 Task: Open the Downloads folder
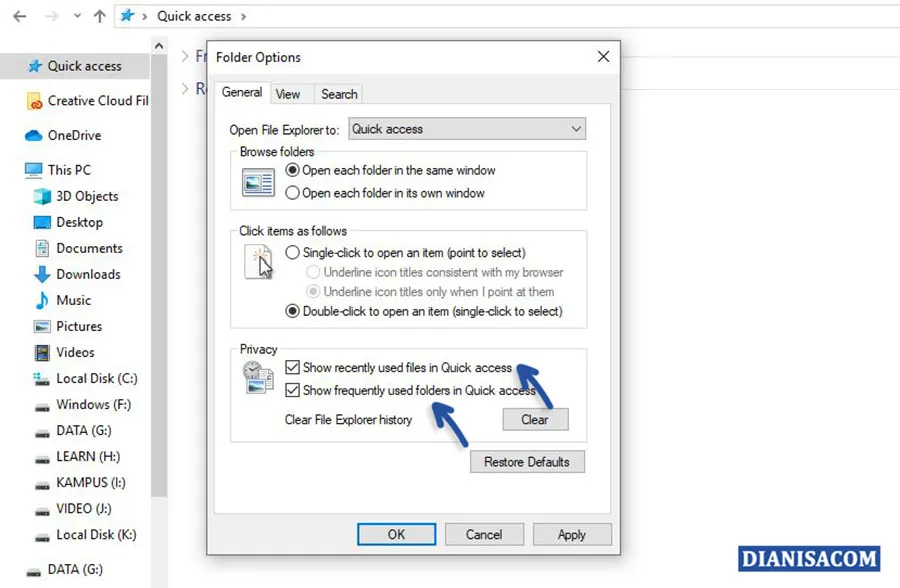pyautogui.click(x=87, y=274)
